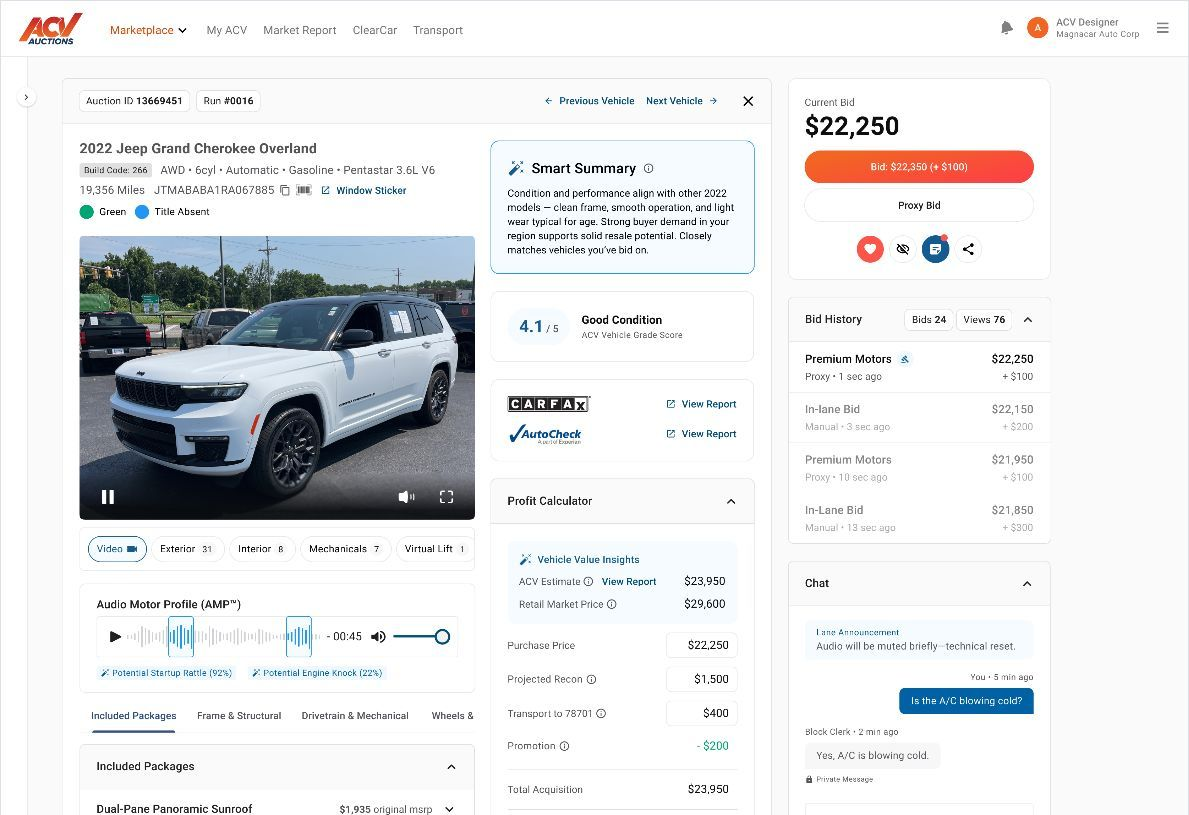Go to My ACV
Image resolution: width=1189 pixels, height=815 pixels.
227,30
